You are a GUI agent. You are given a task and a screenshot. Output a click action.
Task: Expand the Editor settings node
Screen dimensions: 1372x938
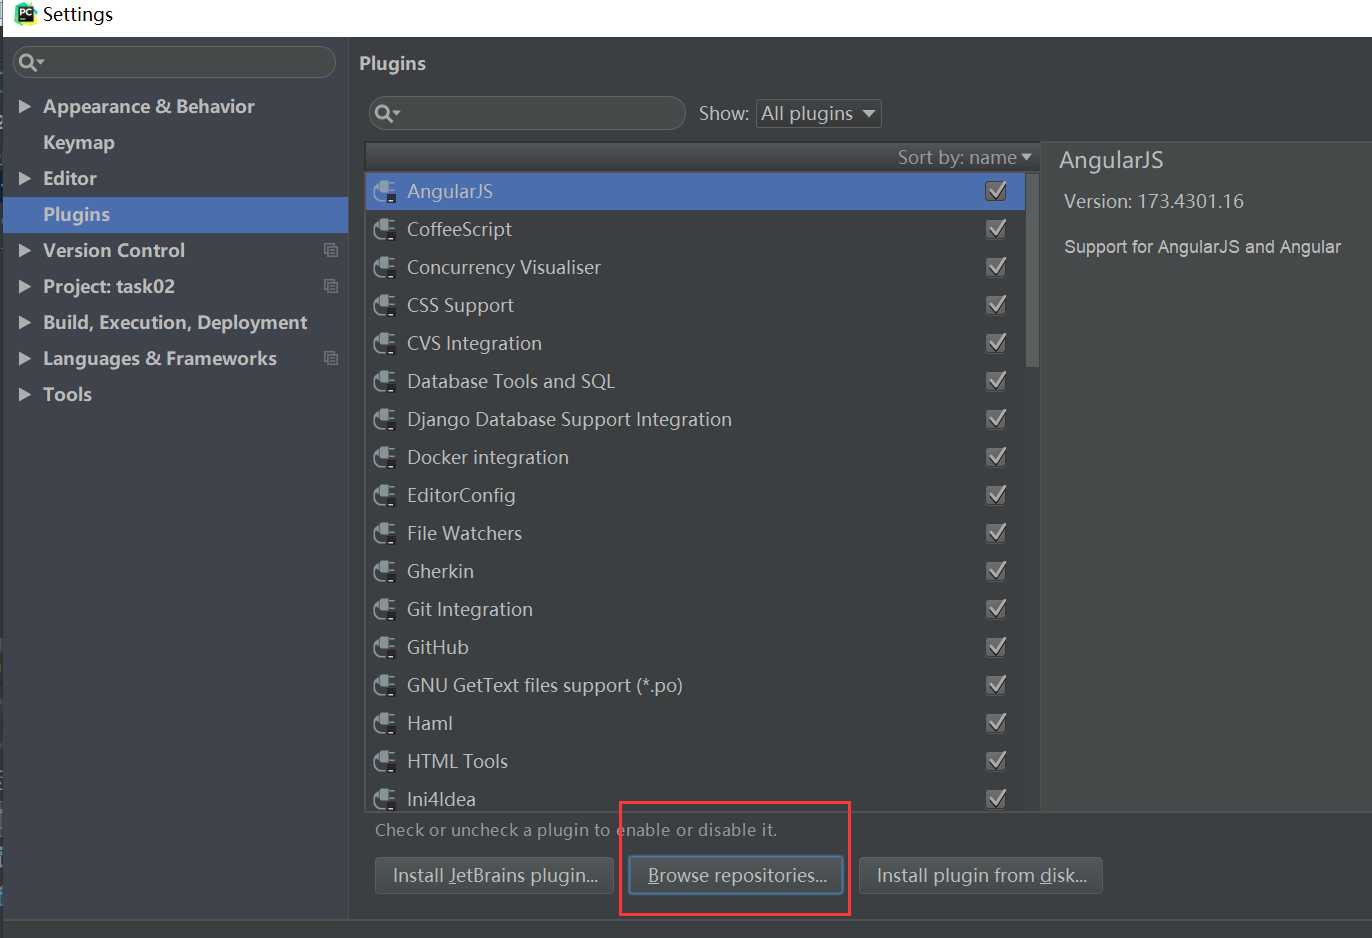[x=25, y=178]
